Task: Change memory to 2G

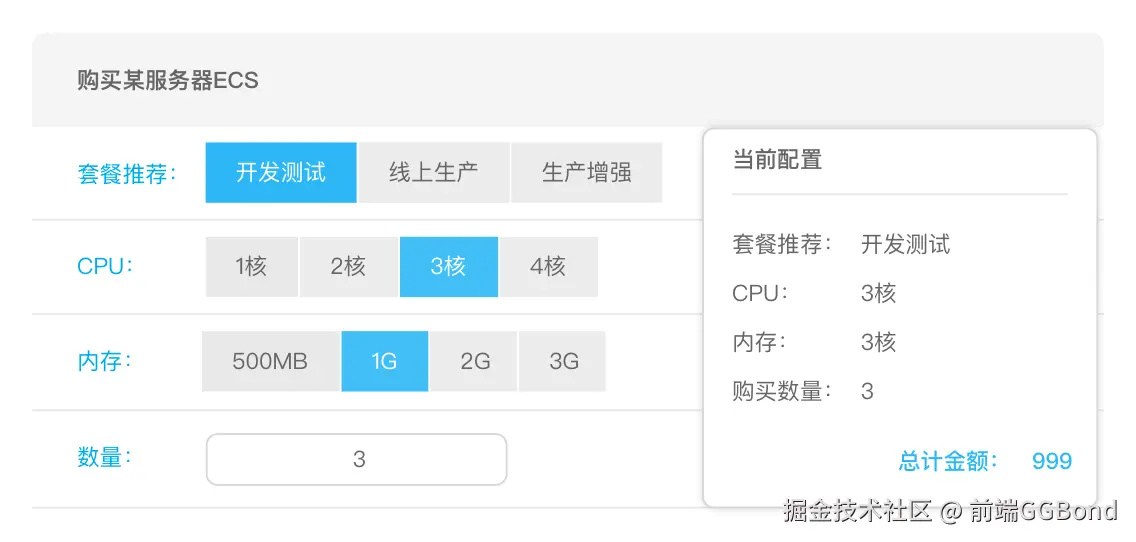Action: (475, 361)
